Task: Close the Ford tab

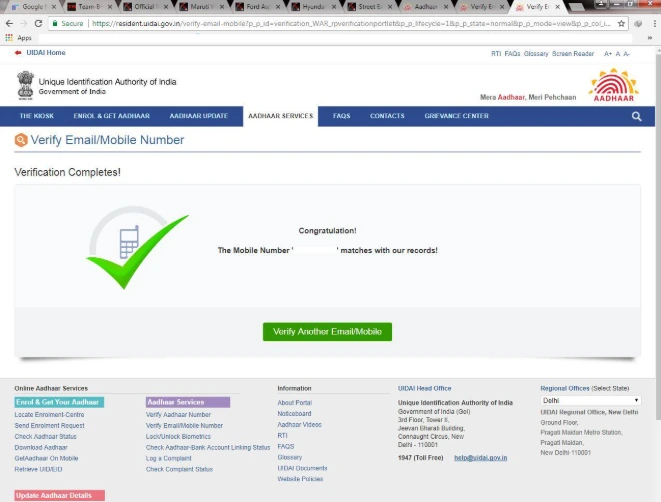Action: pyautogui.click(x=278, y=7)
